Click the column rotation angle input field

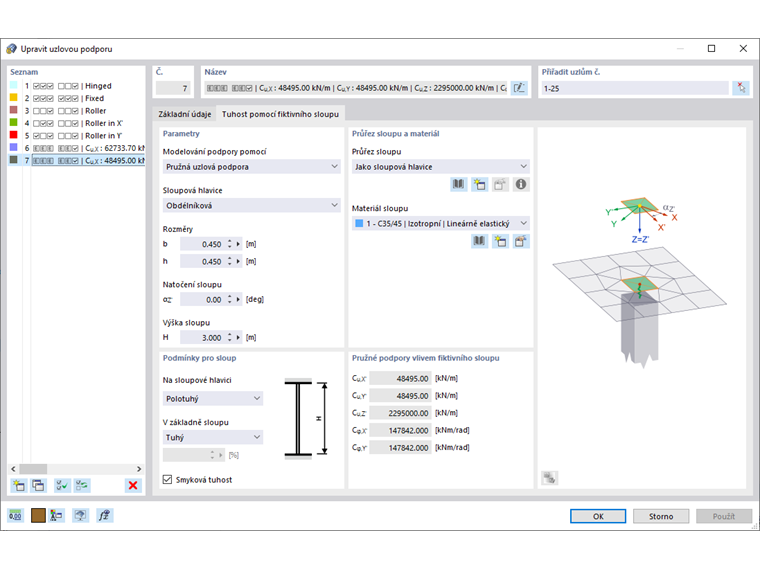(x=202, y=300)
